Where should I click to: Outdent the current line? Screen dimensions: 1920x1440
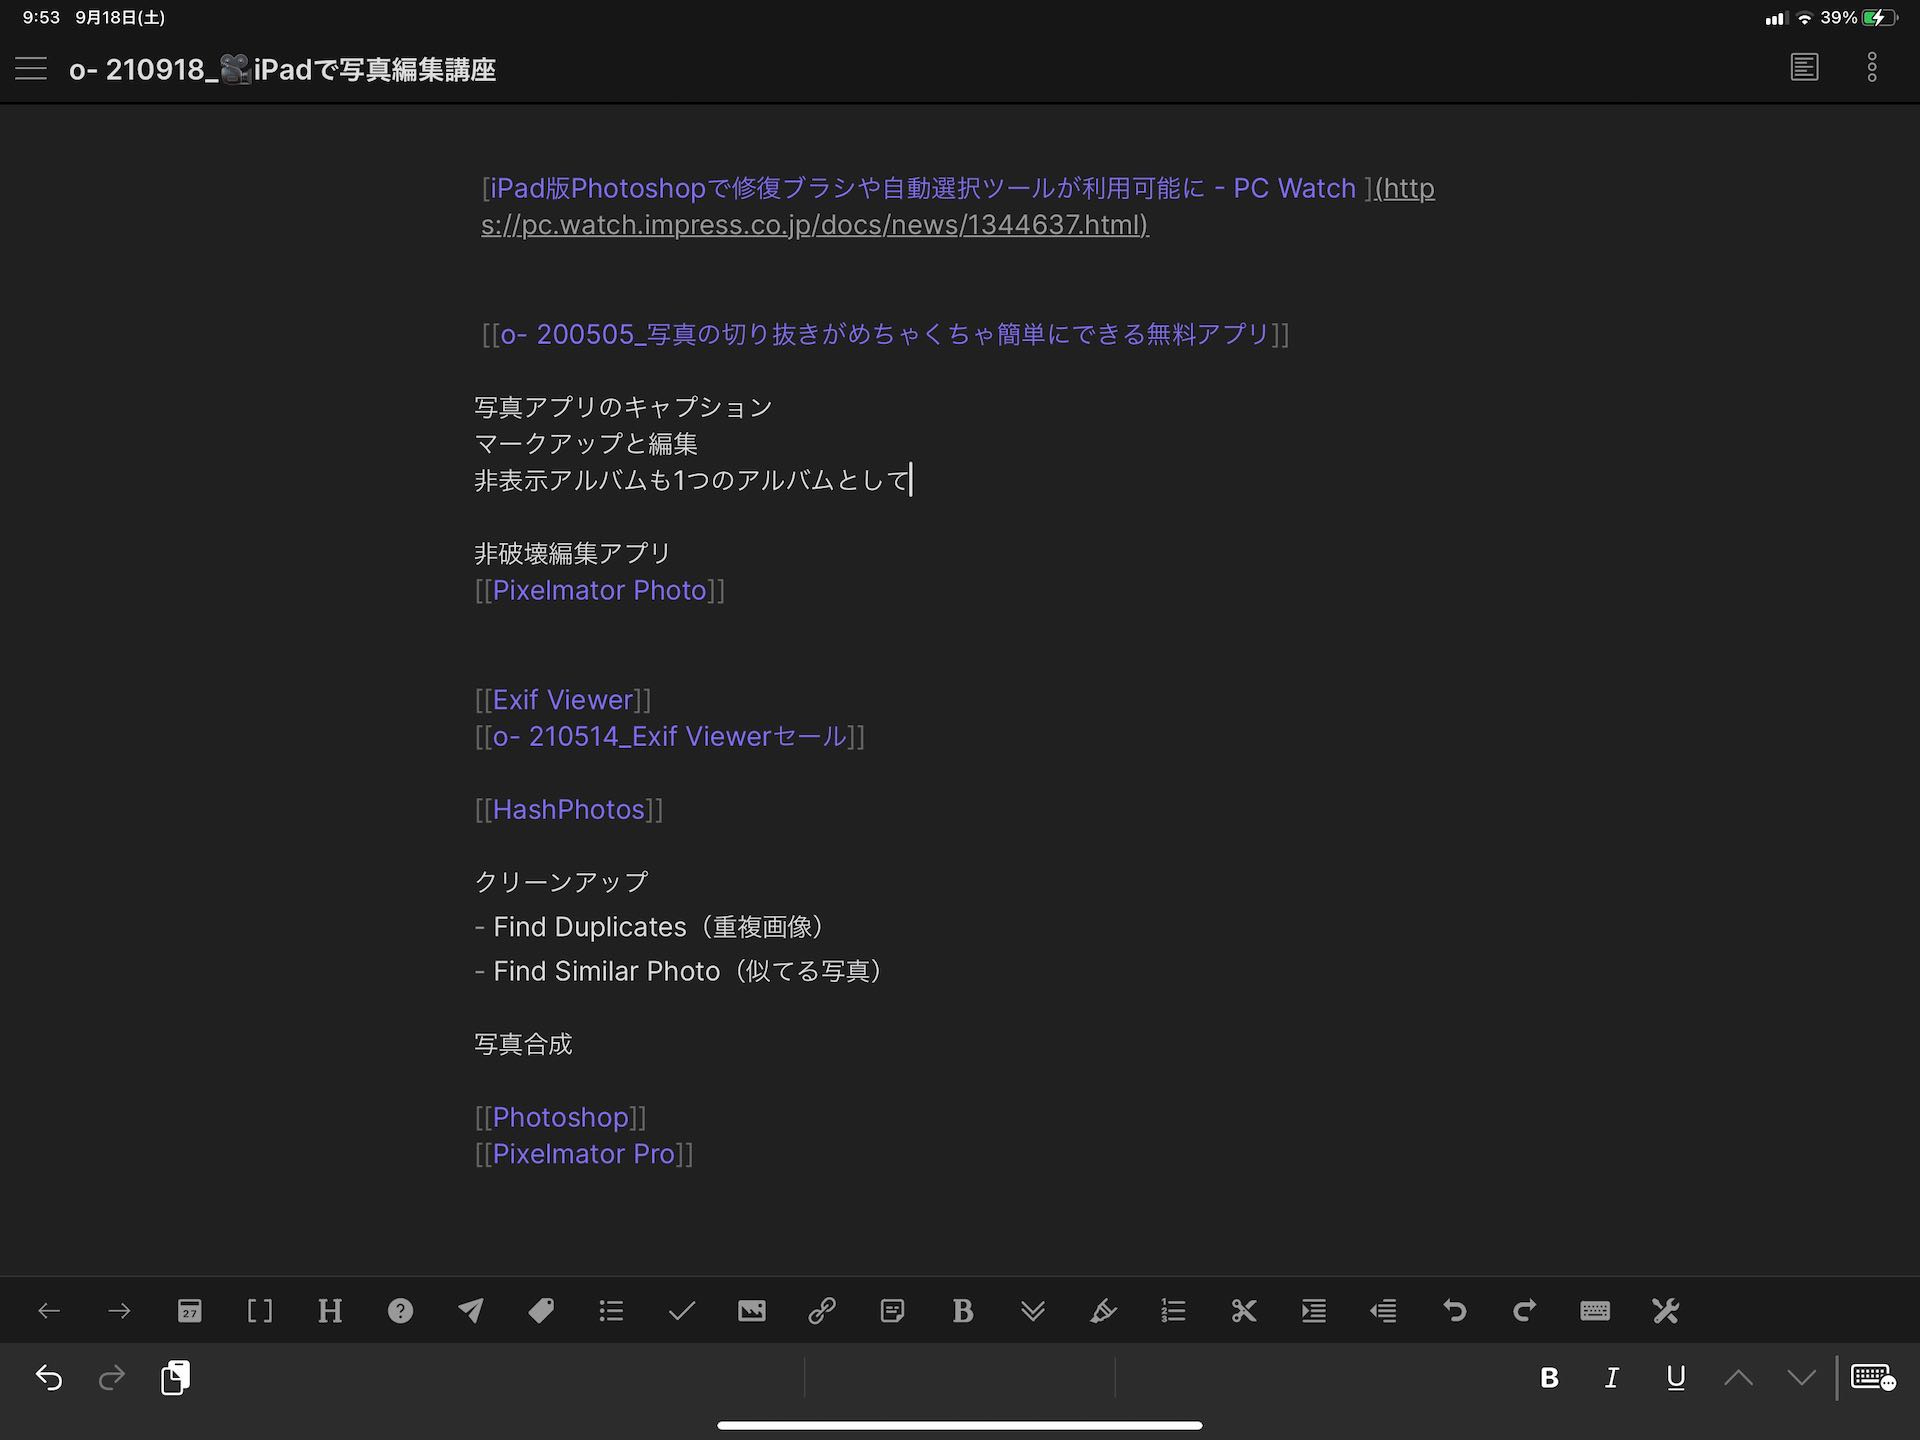[x=1384, y=1311]
